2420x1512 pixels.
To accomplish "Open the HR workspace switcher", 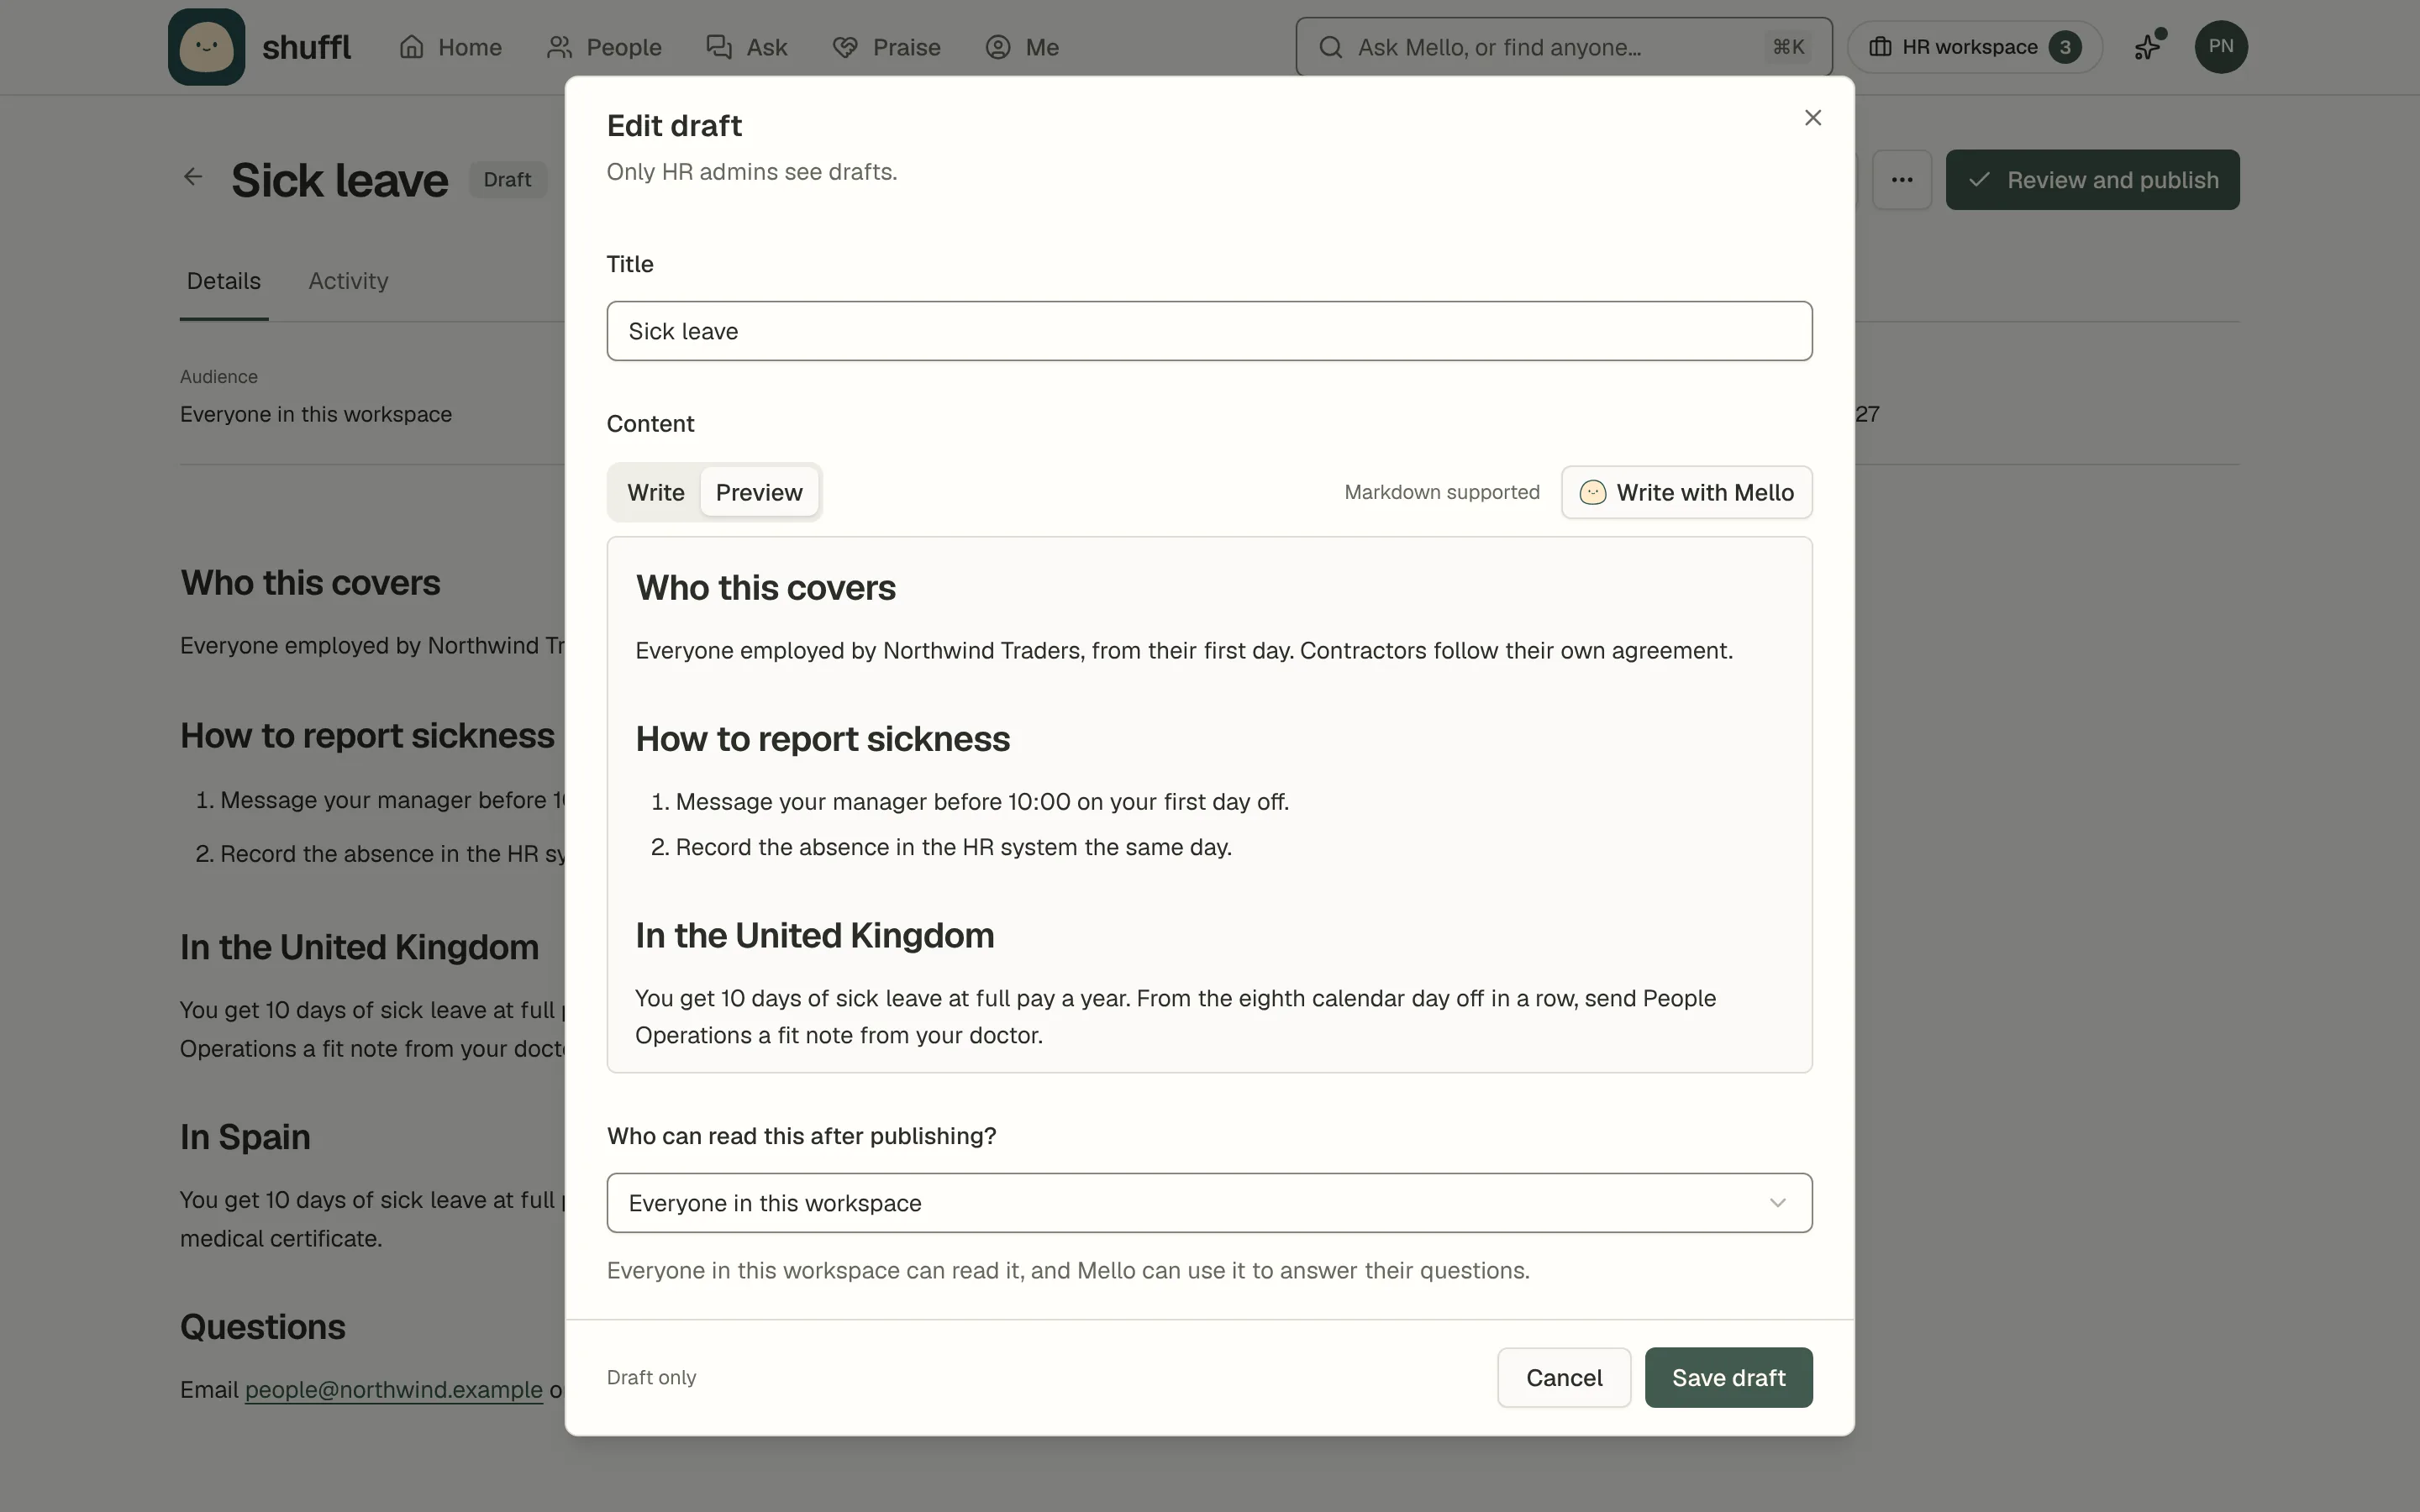I will [x=1974, y=47].
